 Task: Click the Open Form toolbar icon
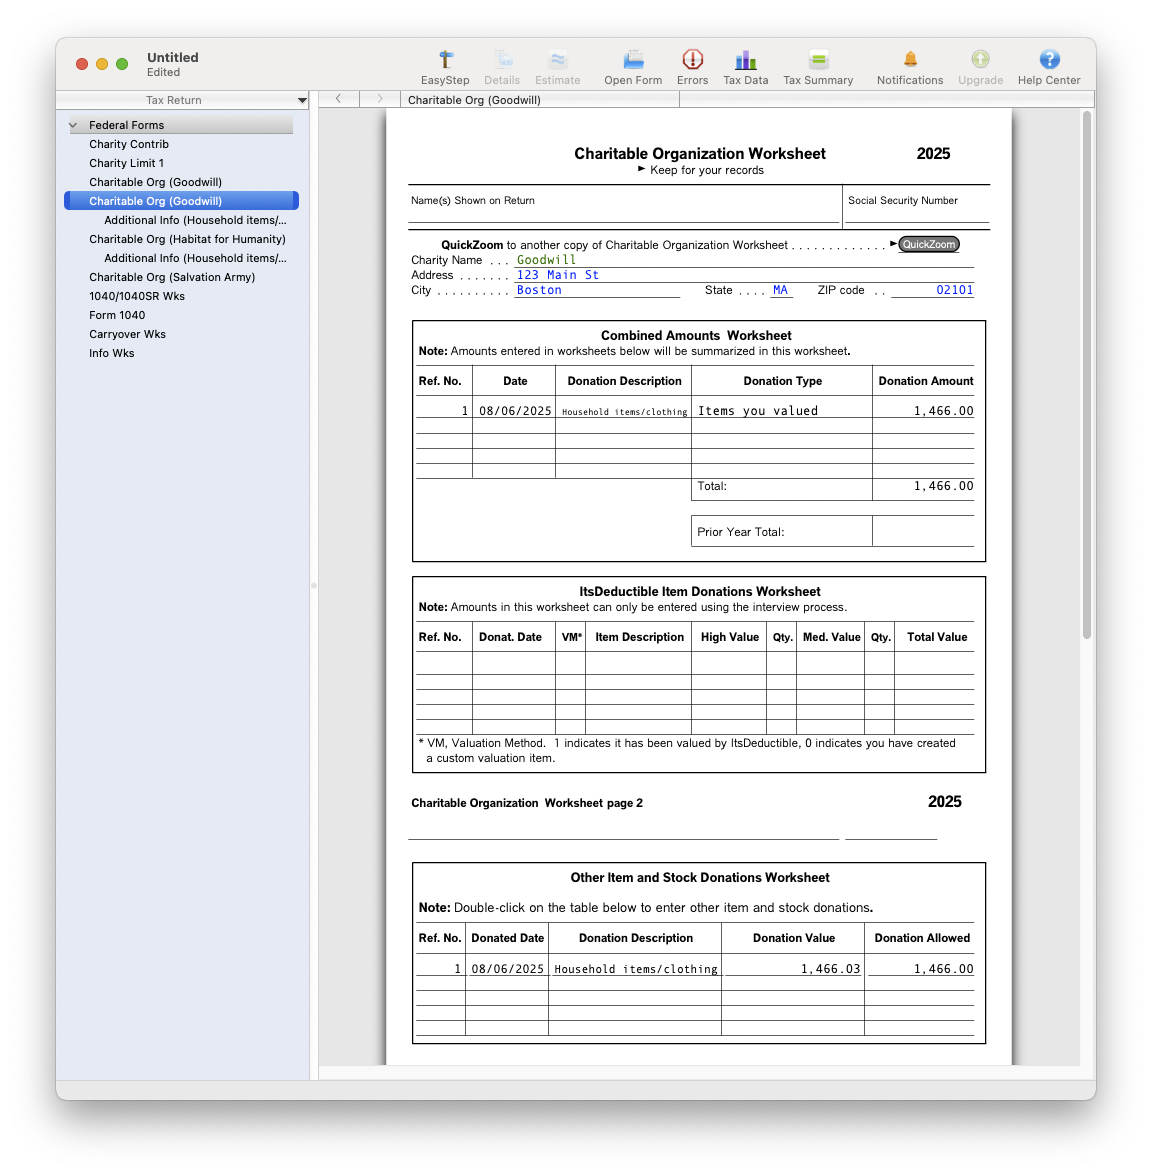(633, 66)
